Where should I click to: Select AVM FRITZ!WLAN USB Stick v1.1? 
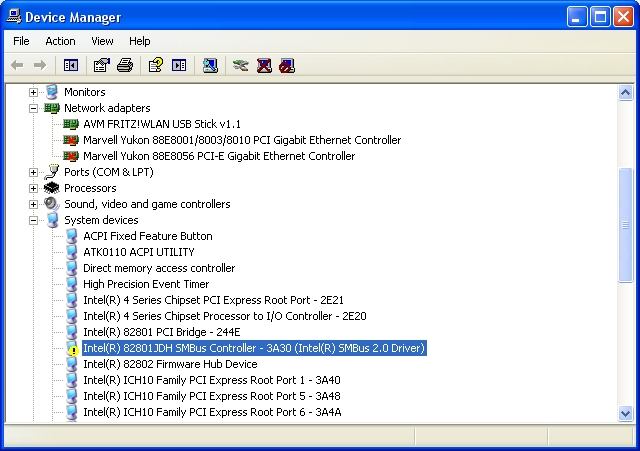click(162, 124)
